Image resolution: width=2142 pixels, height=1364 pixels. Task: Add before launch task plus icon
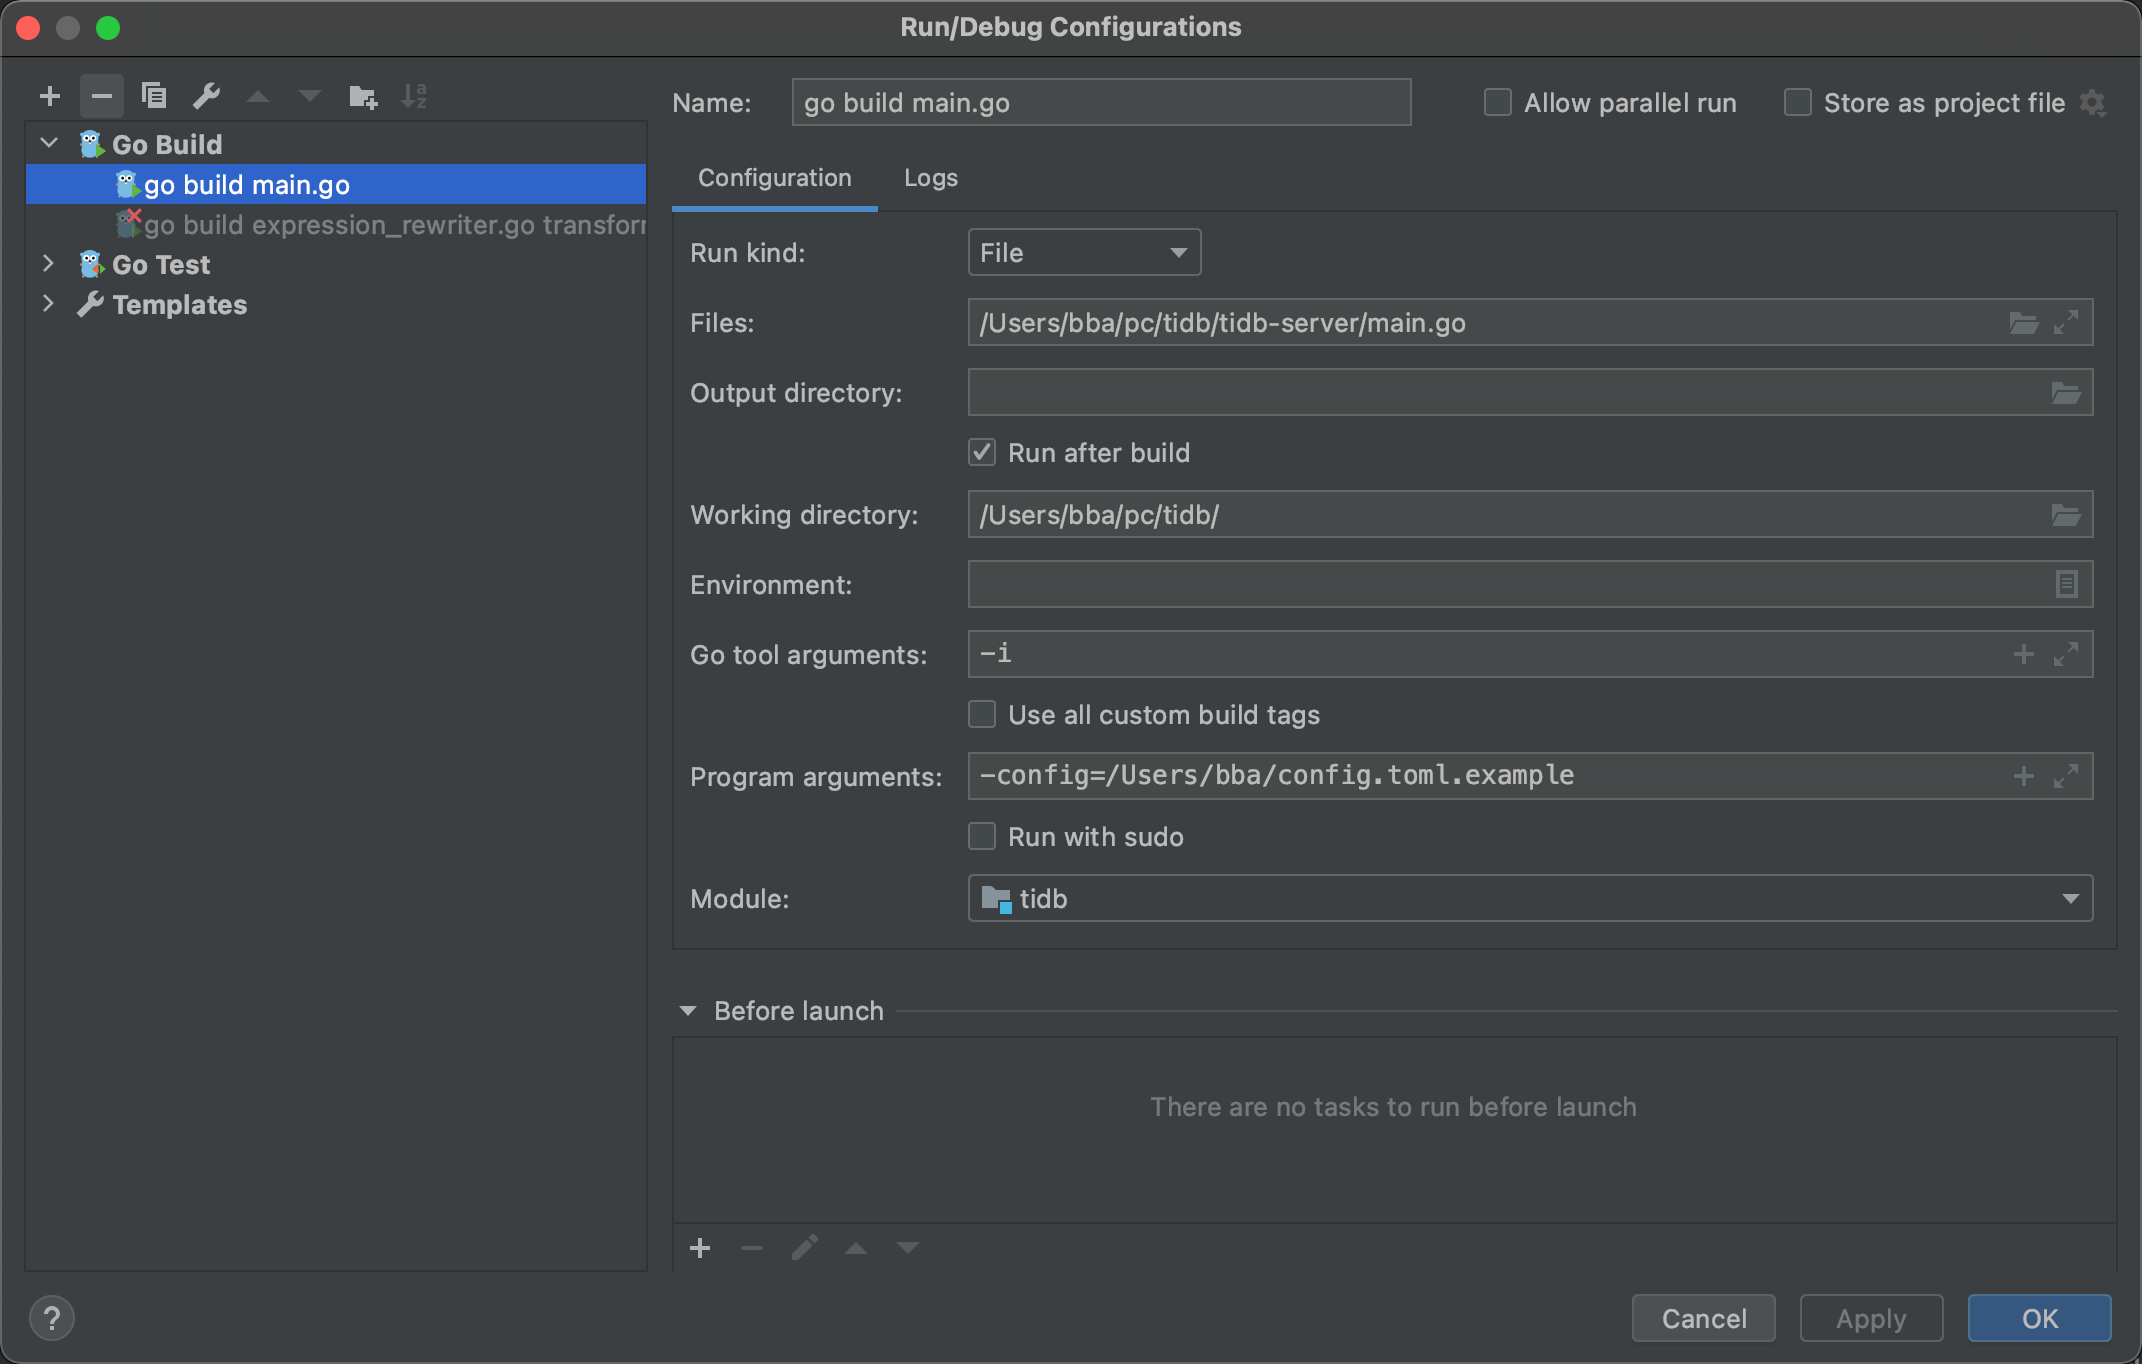700,1248
